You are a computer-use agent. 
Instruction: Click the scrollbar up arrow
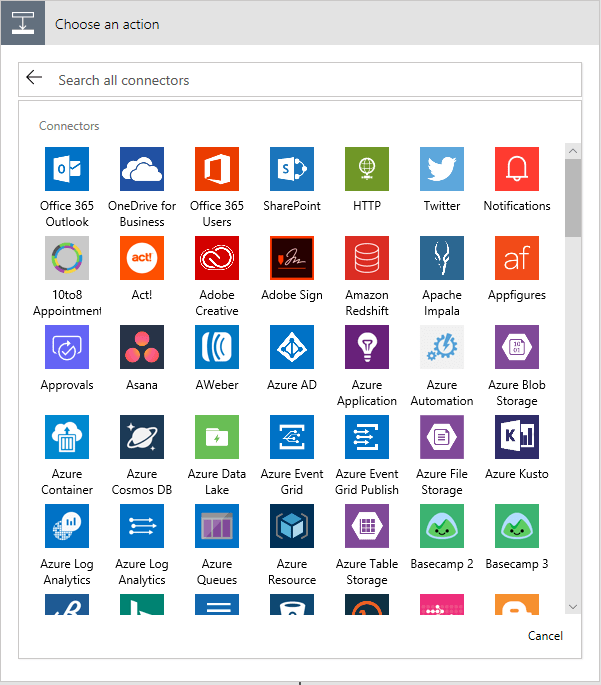pos(573,151)
